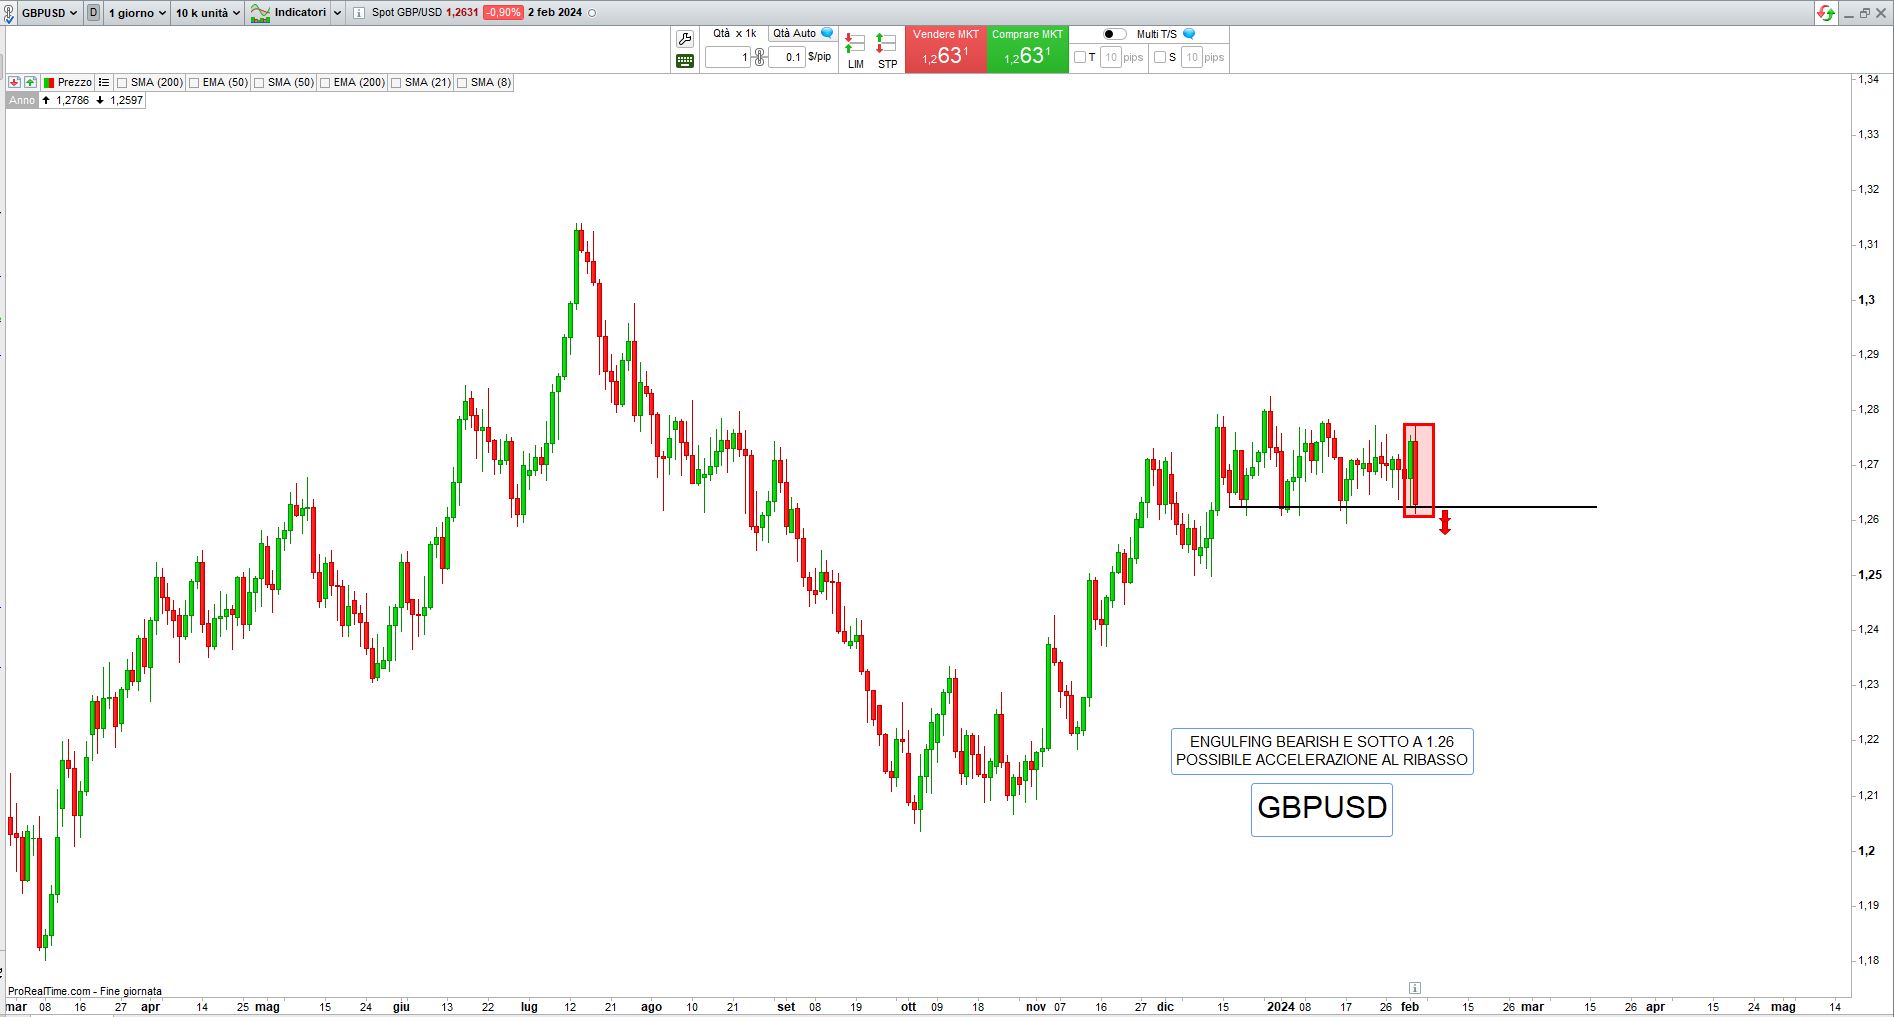Click the large GBPUSD chart label box
Image resolution: width=1894 pixels, height=1017 pixels.
click(x=1322, y=809)
